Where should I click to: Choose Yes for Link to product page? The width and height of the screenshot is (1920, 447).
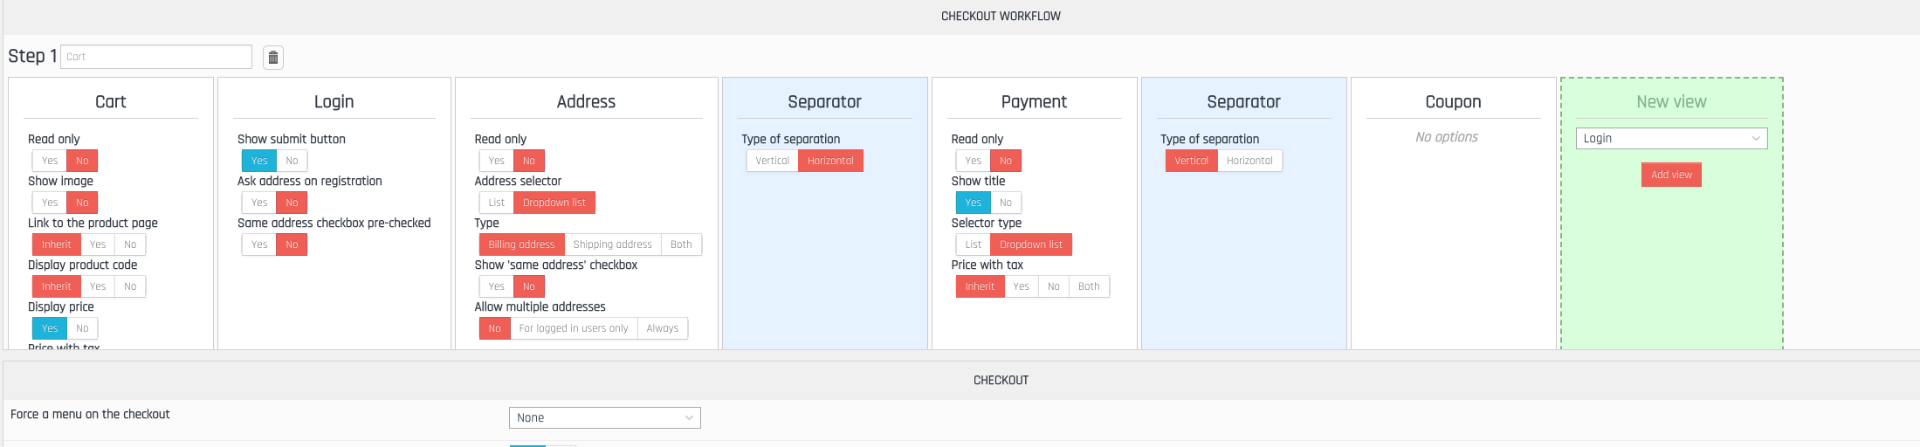click(x=98, y=245)
